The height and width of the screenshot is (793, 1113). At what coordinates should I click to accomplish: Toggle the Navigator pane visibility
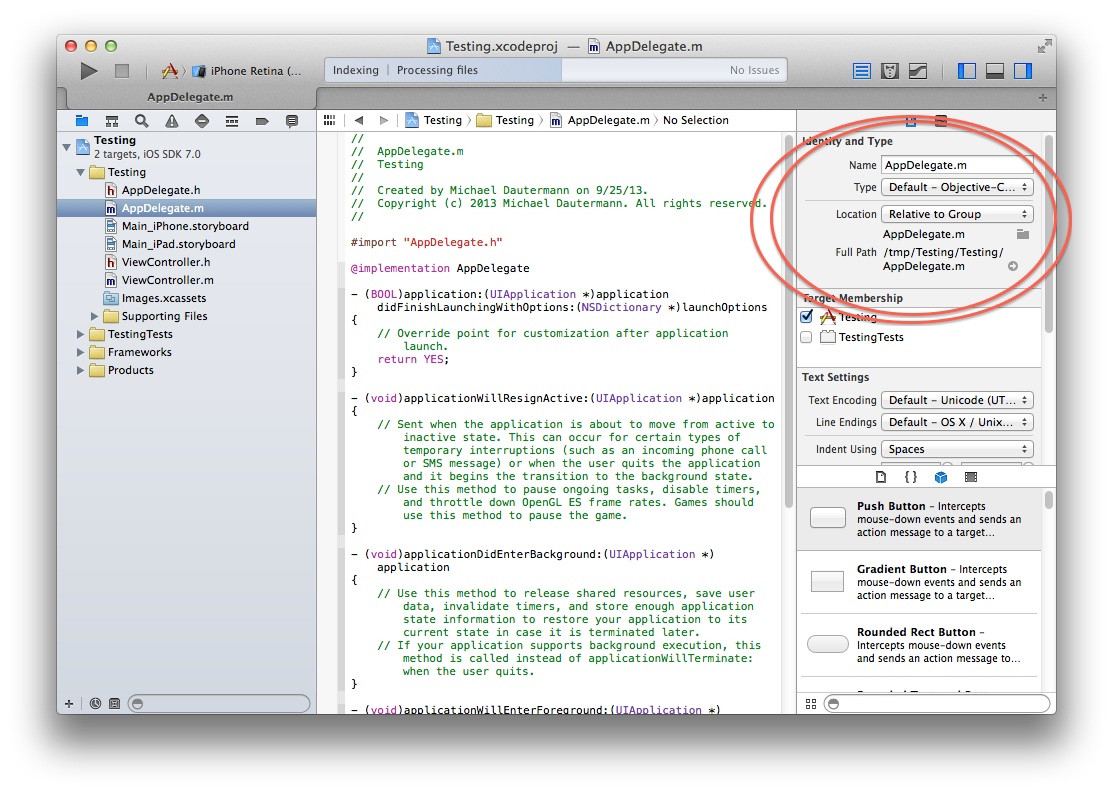[967, 71]
